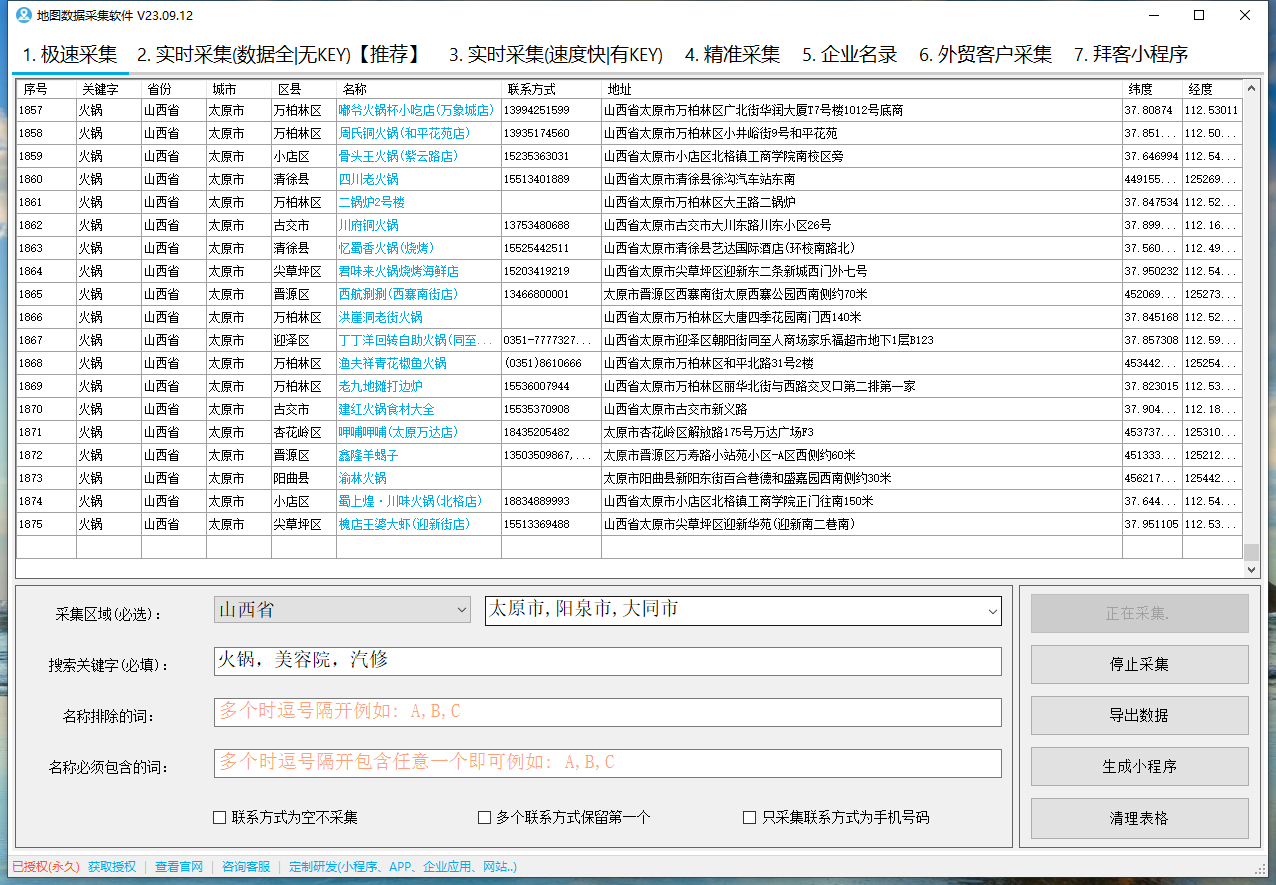Click the table's vertical scrollbar down arrow

click(x=1251, y=569)
